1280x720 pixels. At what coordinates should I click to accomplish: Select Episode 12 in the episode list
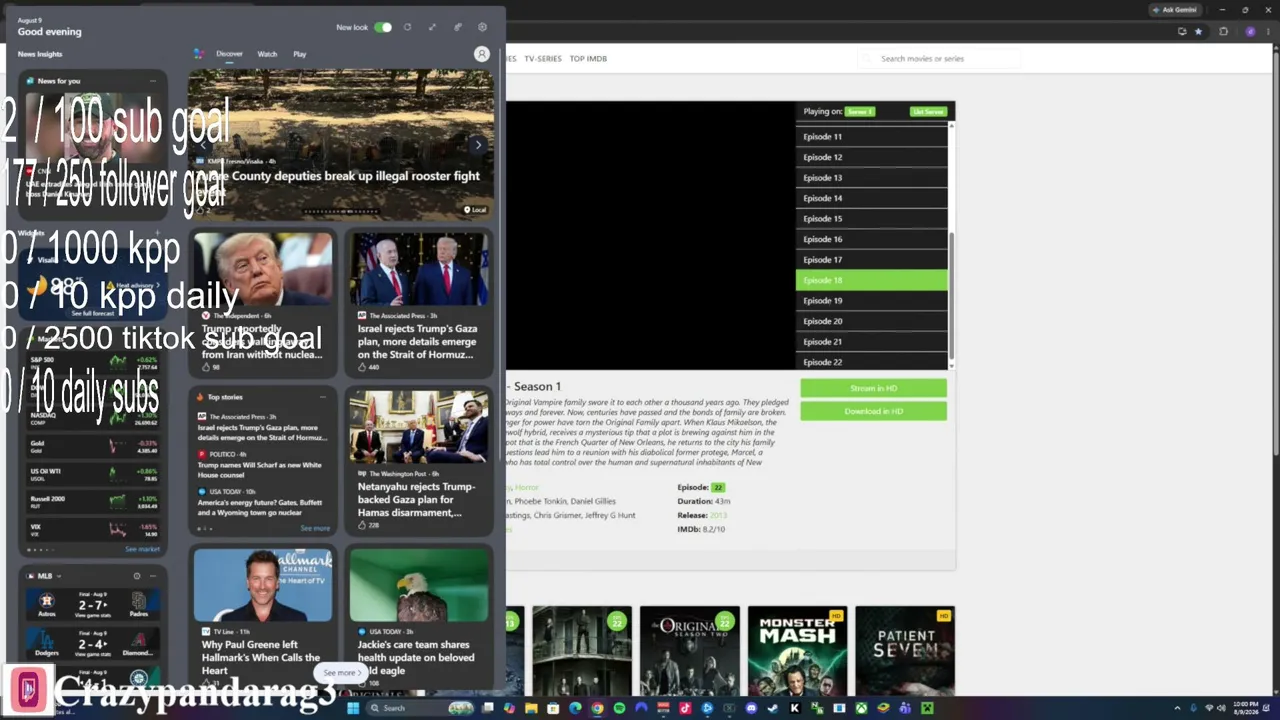click(x=871, y=157)
